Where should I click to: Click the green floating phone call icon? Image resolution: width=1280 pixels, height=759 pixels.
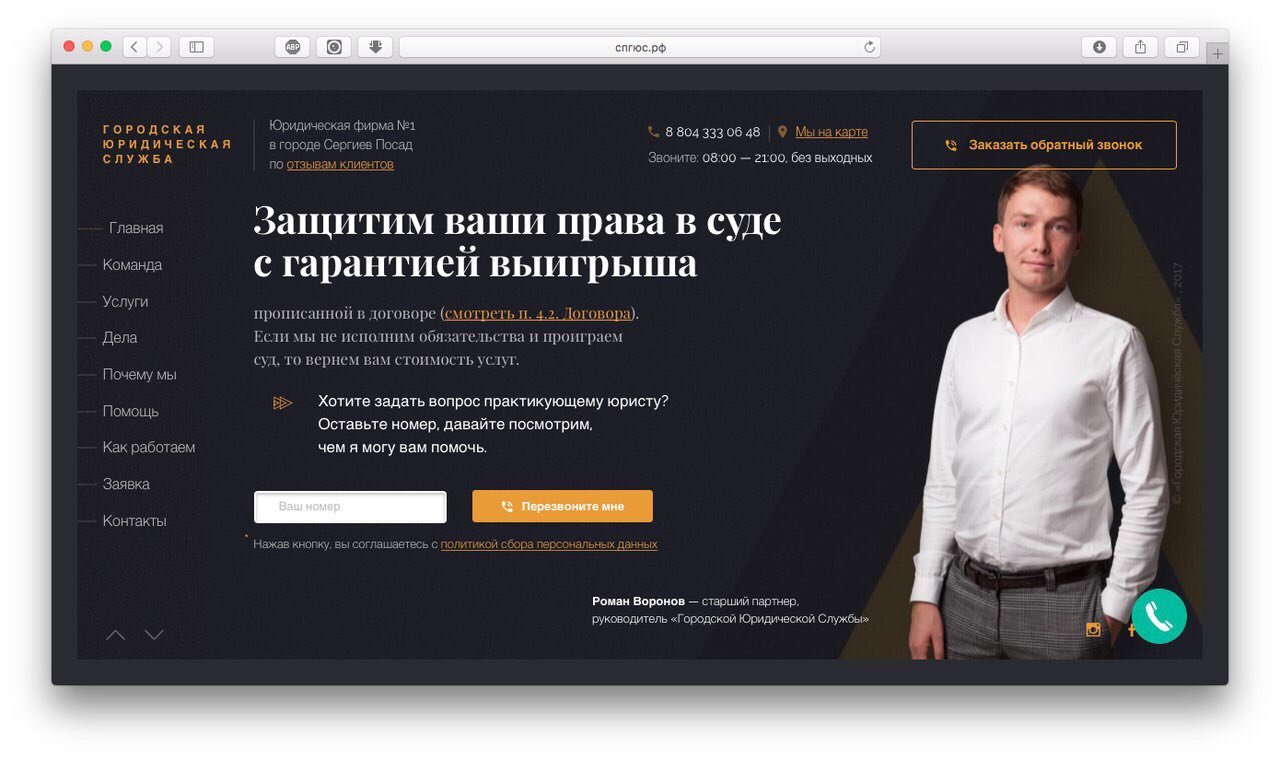click(1159, 616)
